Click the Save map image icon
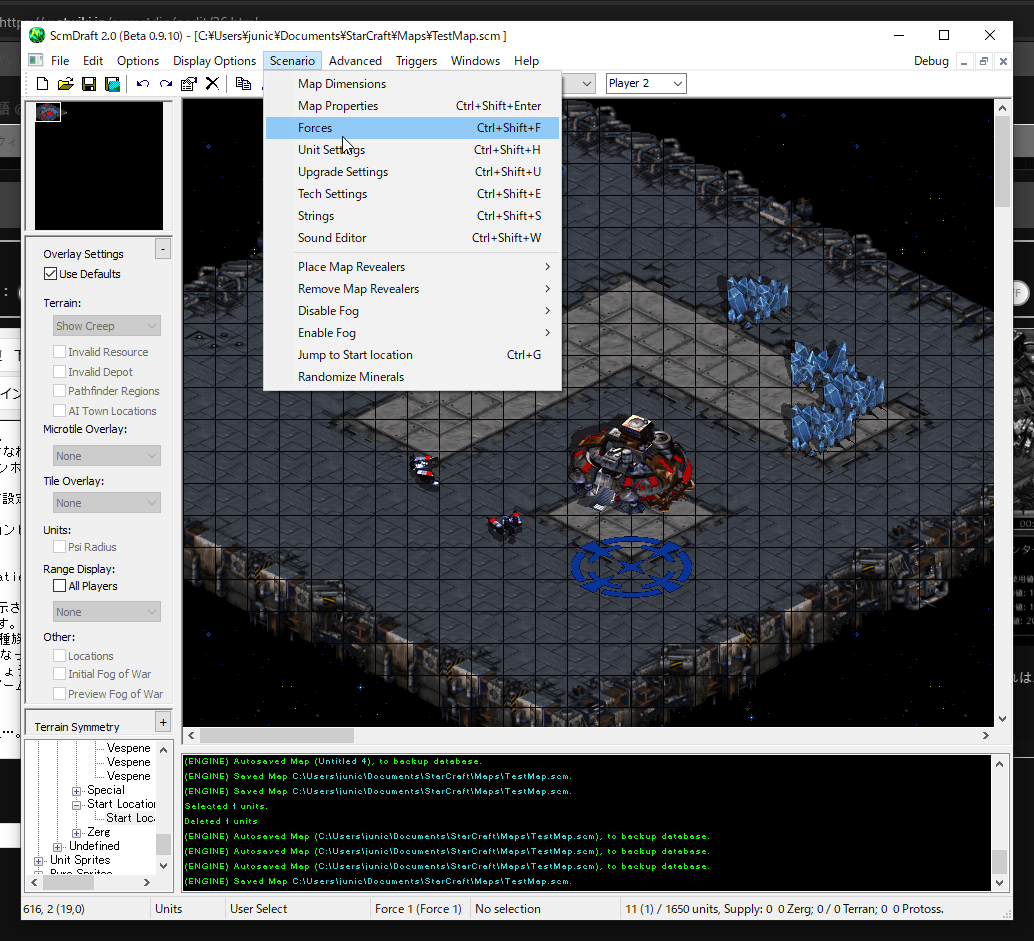This screenshot has height=941, width=1034. click(112, 84)
